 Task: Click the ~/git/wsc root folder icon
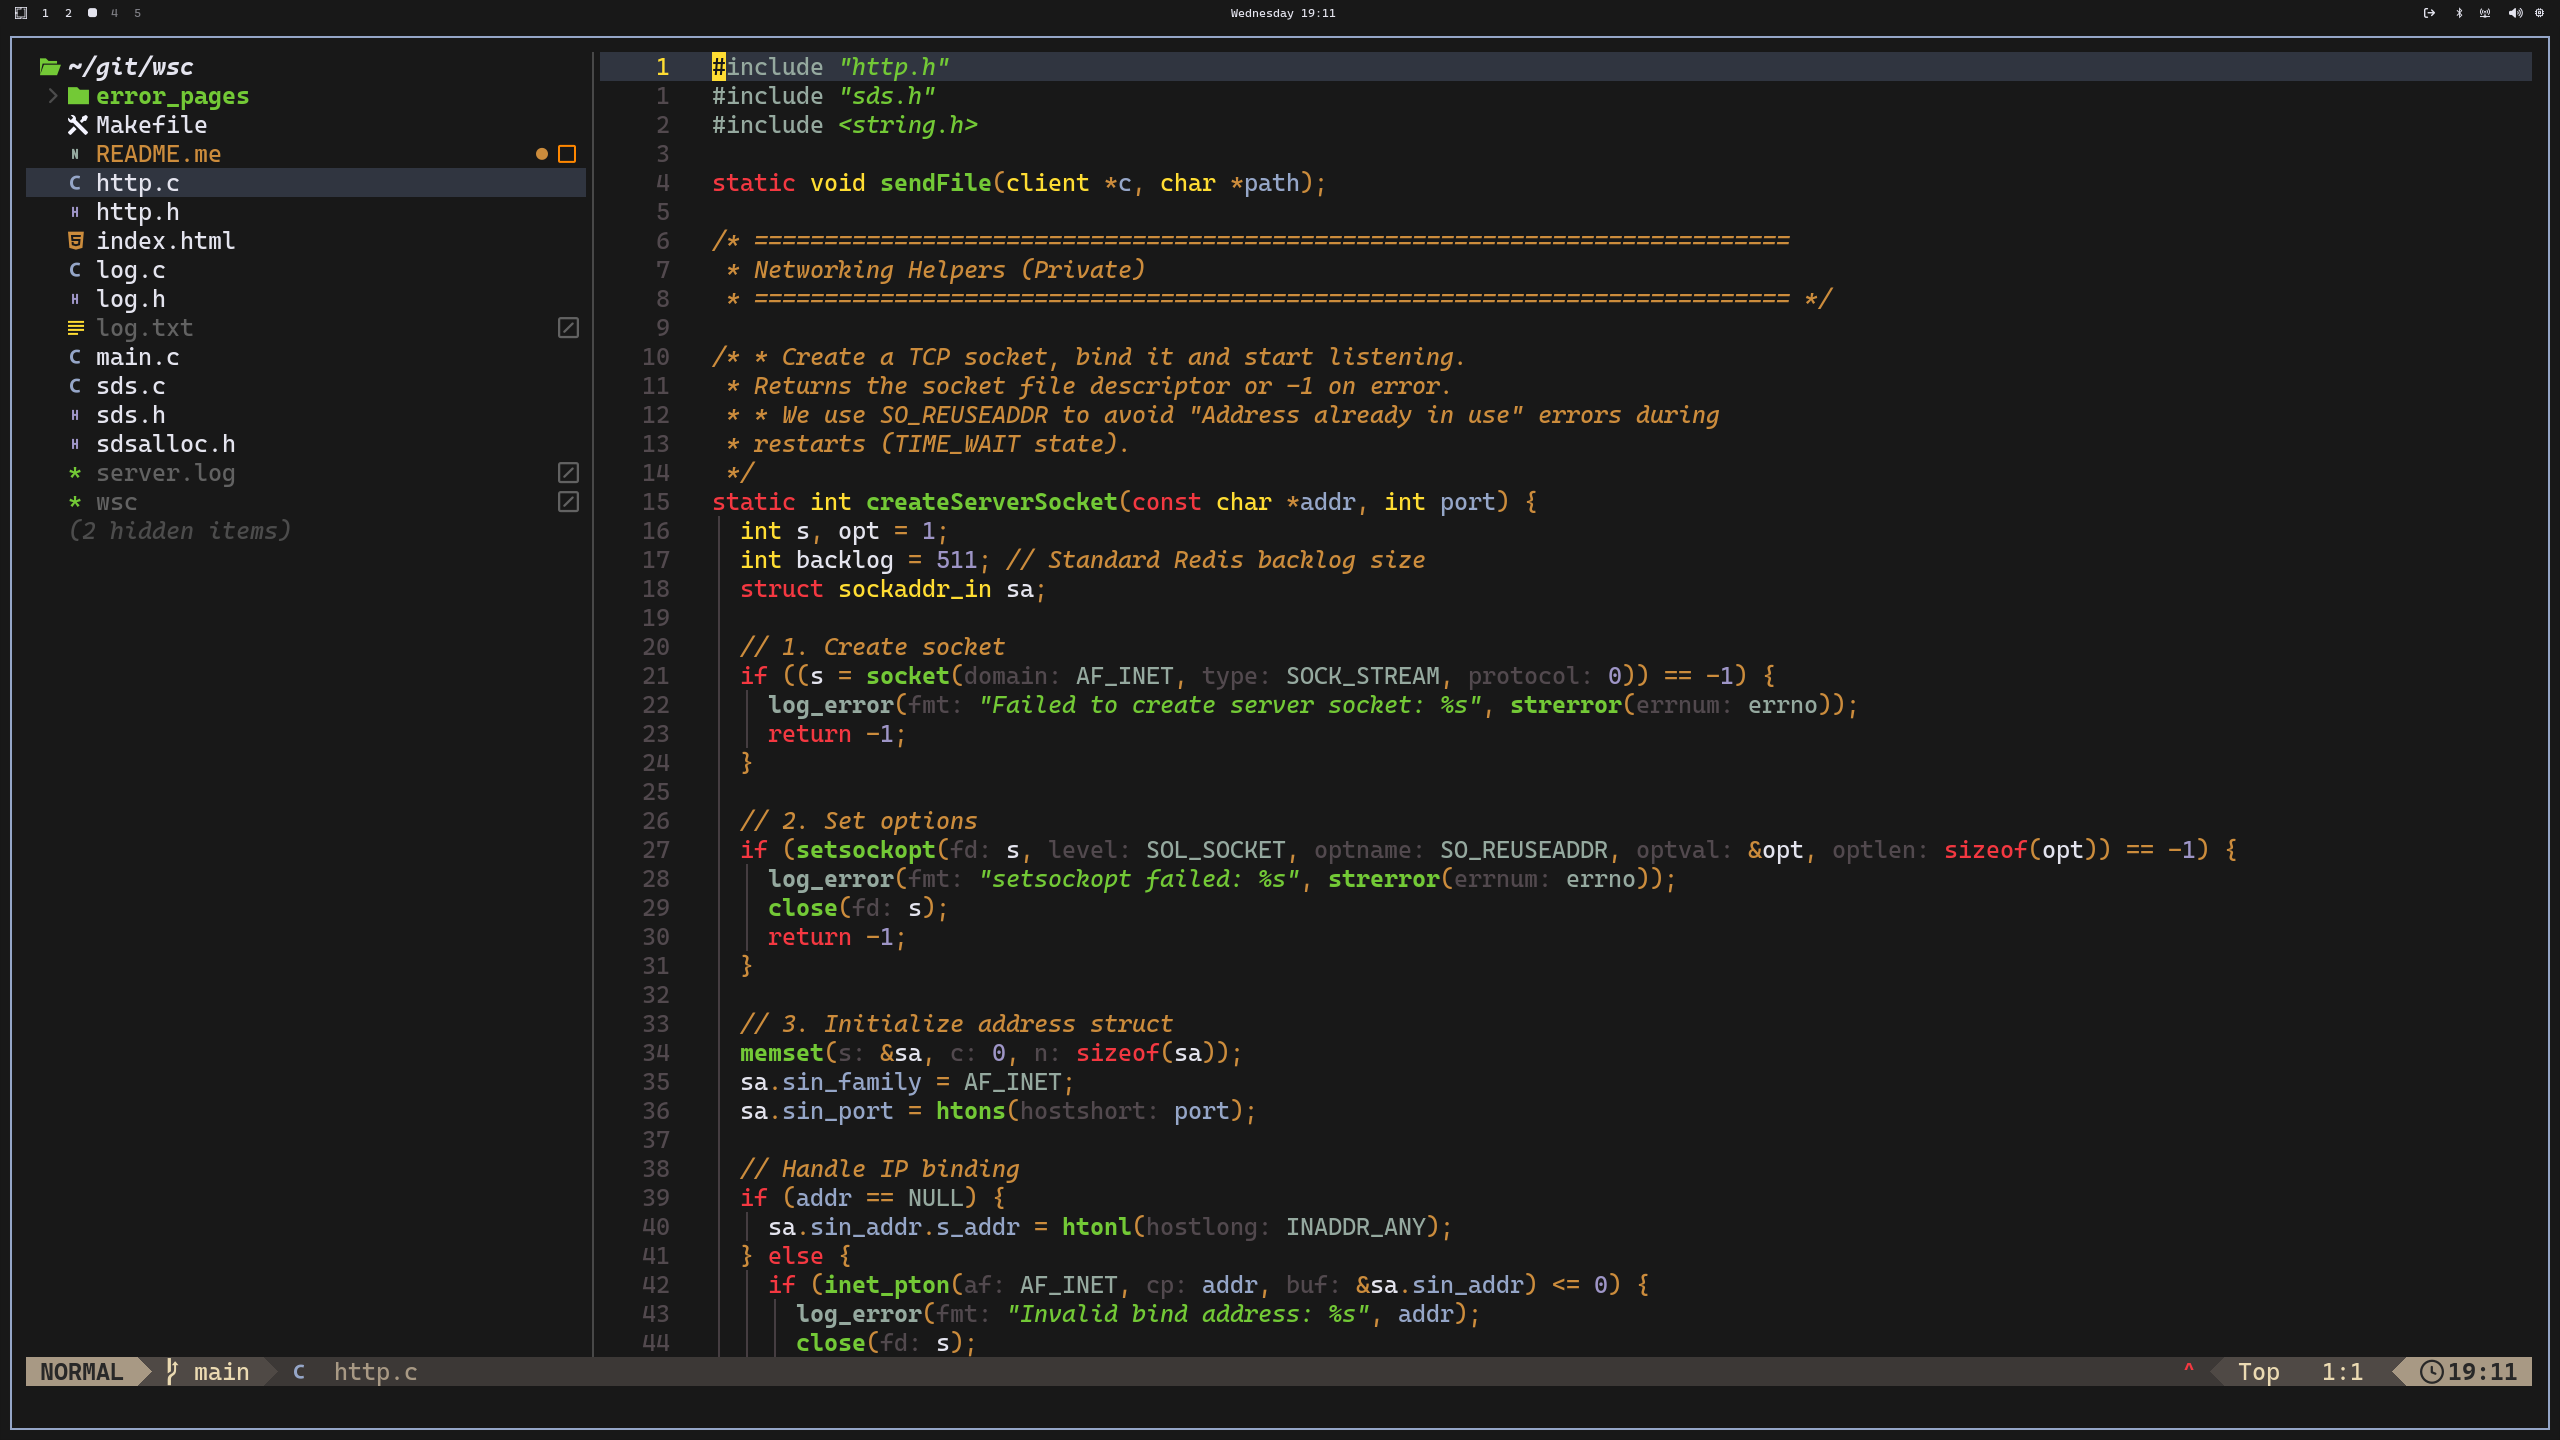pos(50,67)
